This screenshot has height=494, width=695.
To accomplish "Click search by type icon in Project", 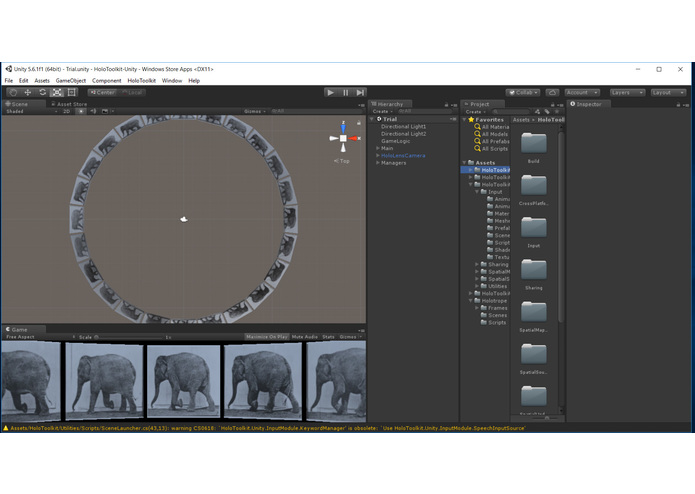I will pyautogui.click(x=537, y=112).
